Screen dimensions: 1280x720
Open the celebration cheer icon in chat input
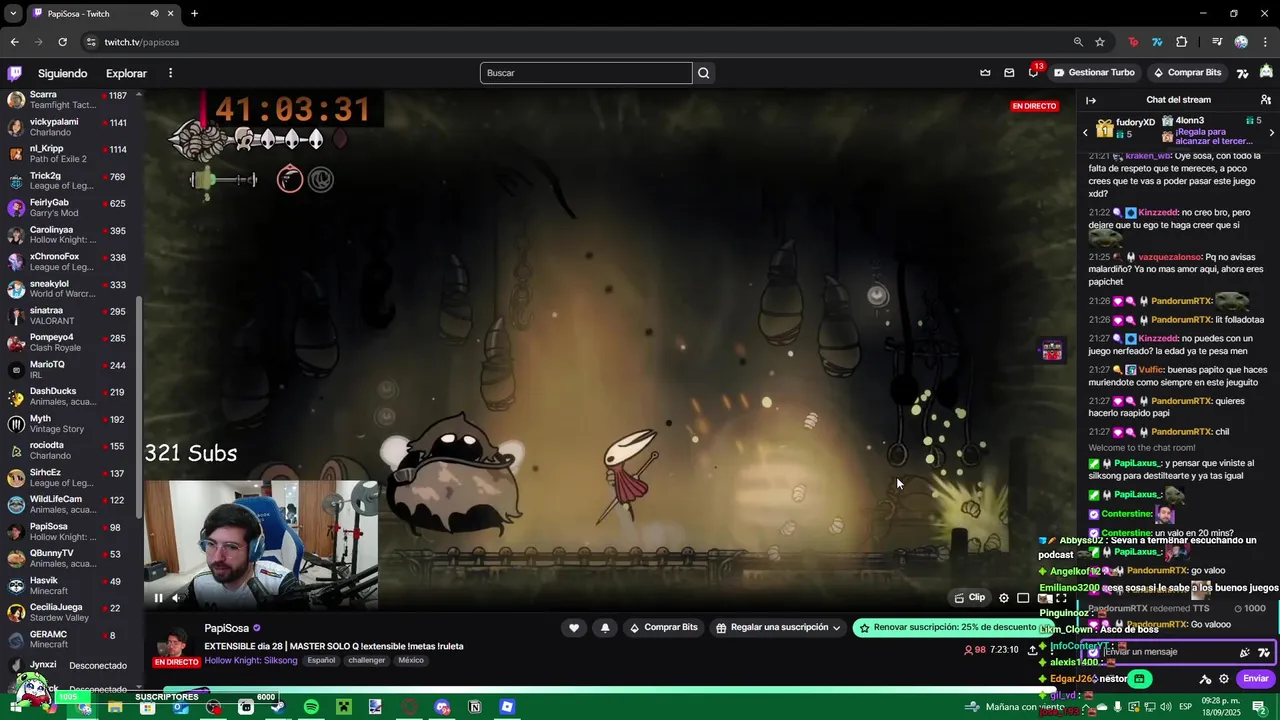point(1244,652)
